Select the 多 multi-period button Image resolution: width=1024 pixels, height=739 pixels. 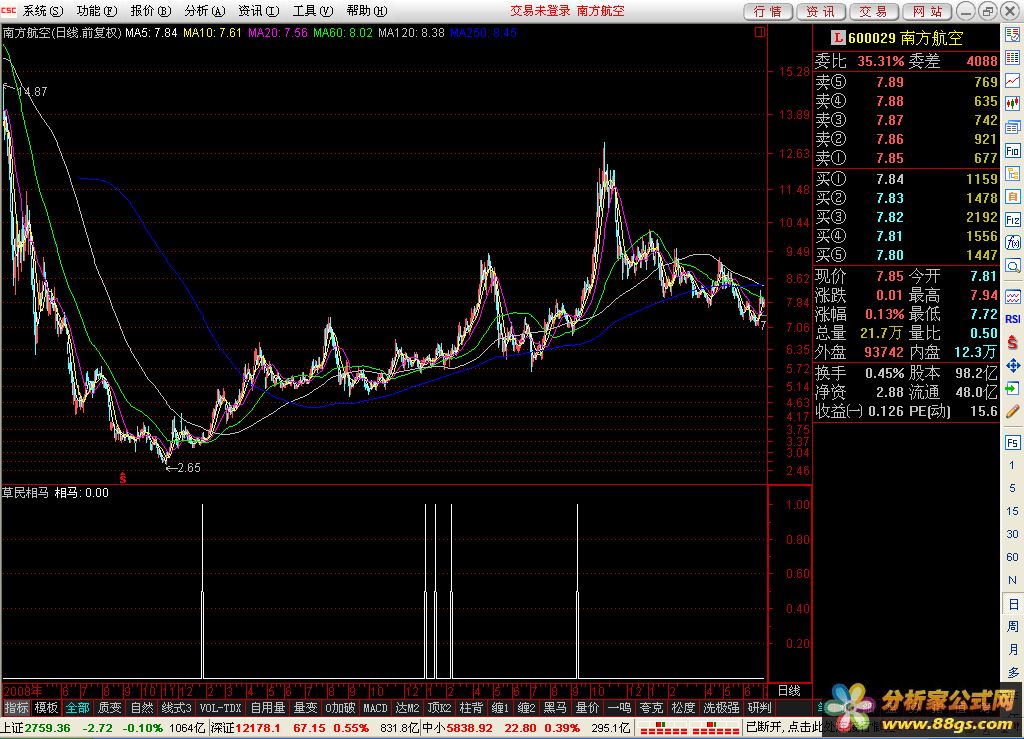click(x=1012, y=672)
